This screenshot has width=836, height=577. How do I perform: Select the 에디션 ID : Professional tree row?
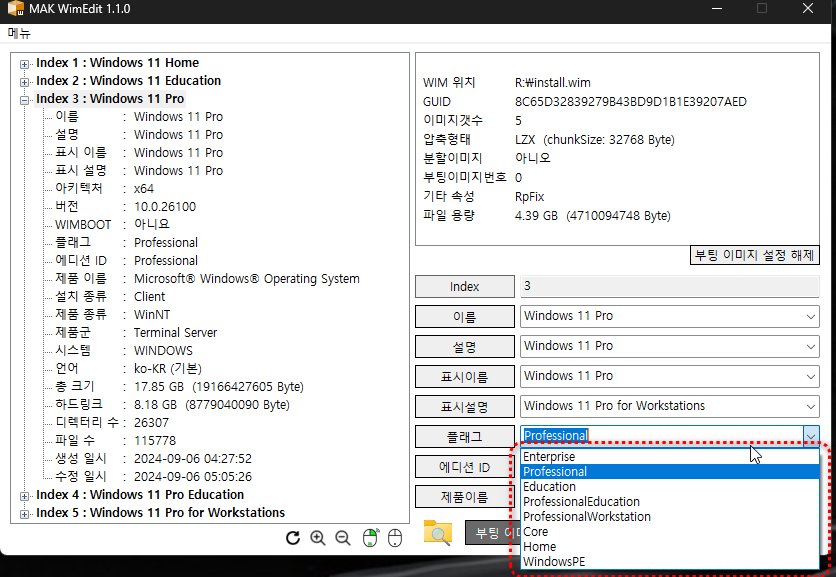126,260
